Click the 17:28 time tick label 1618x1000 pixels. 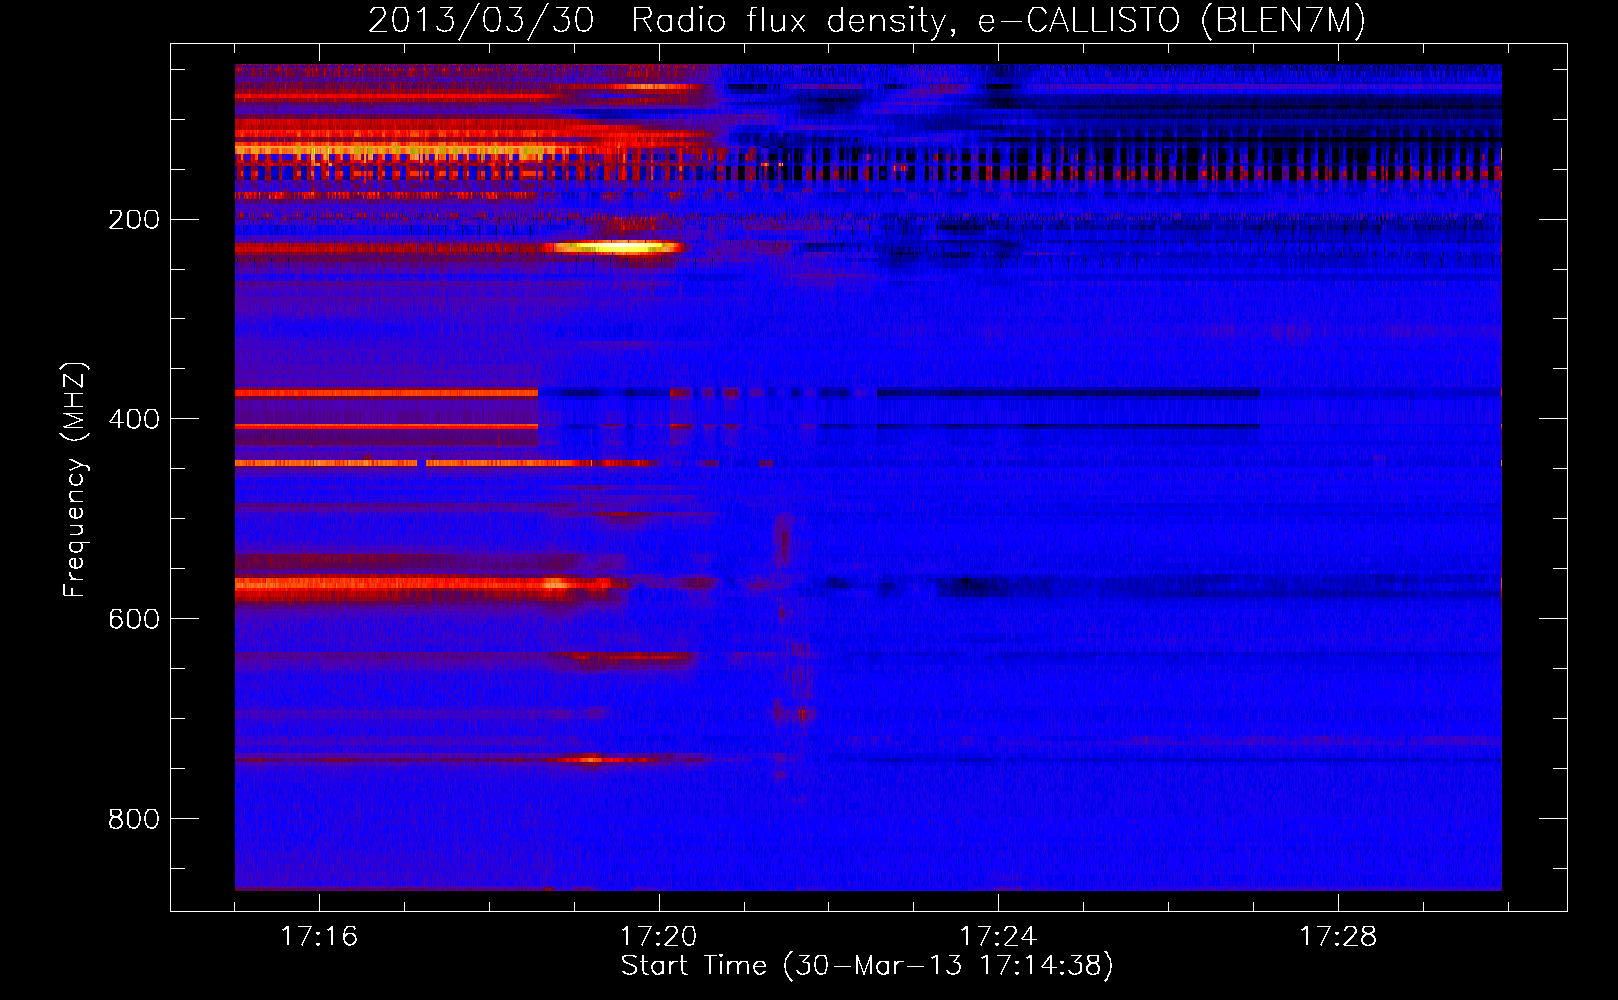[x=1338, y=936]
